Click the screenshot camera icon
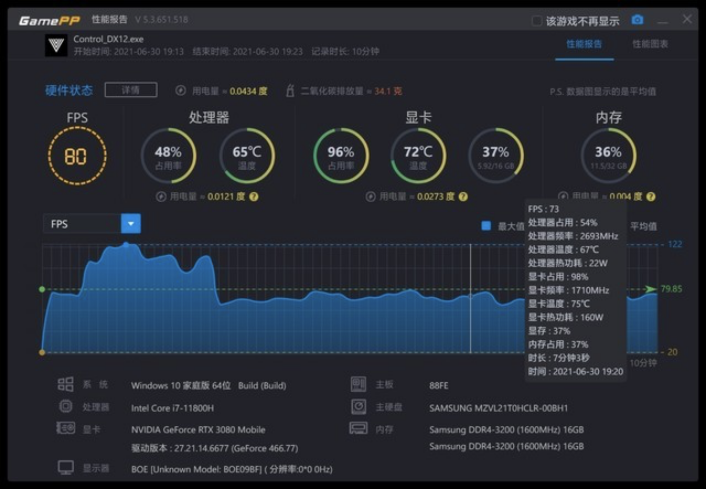 (637, 20)
